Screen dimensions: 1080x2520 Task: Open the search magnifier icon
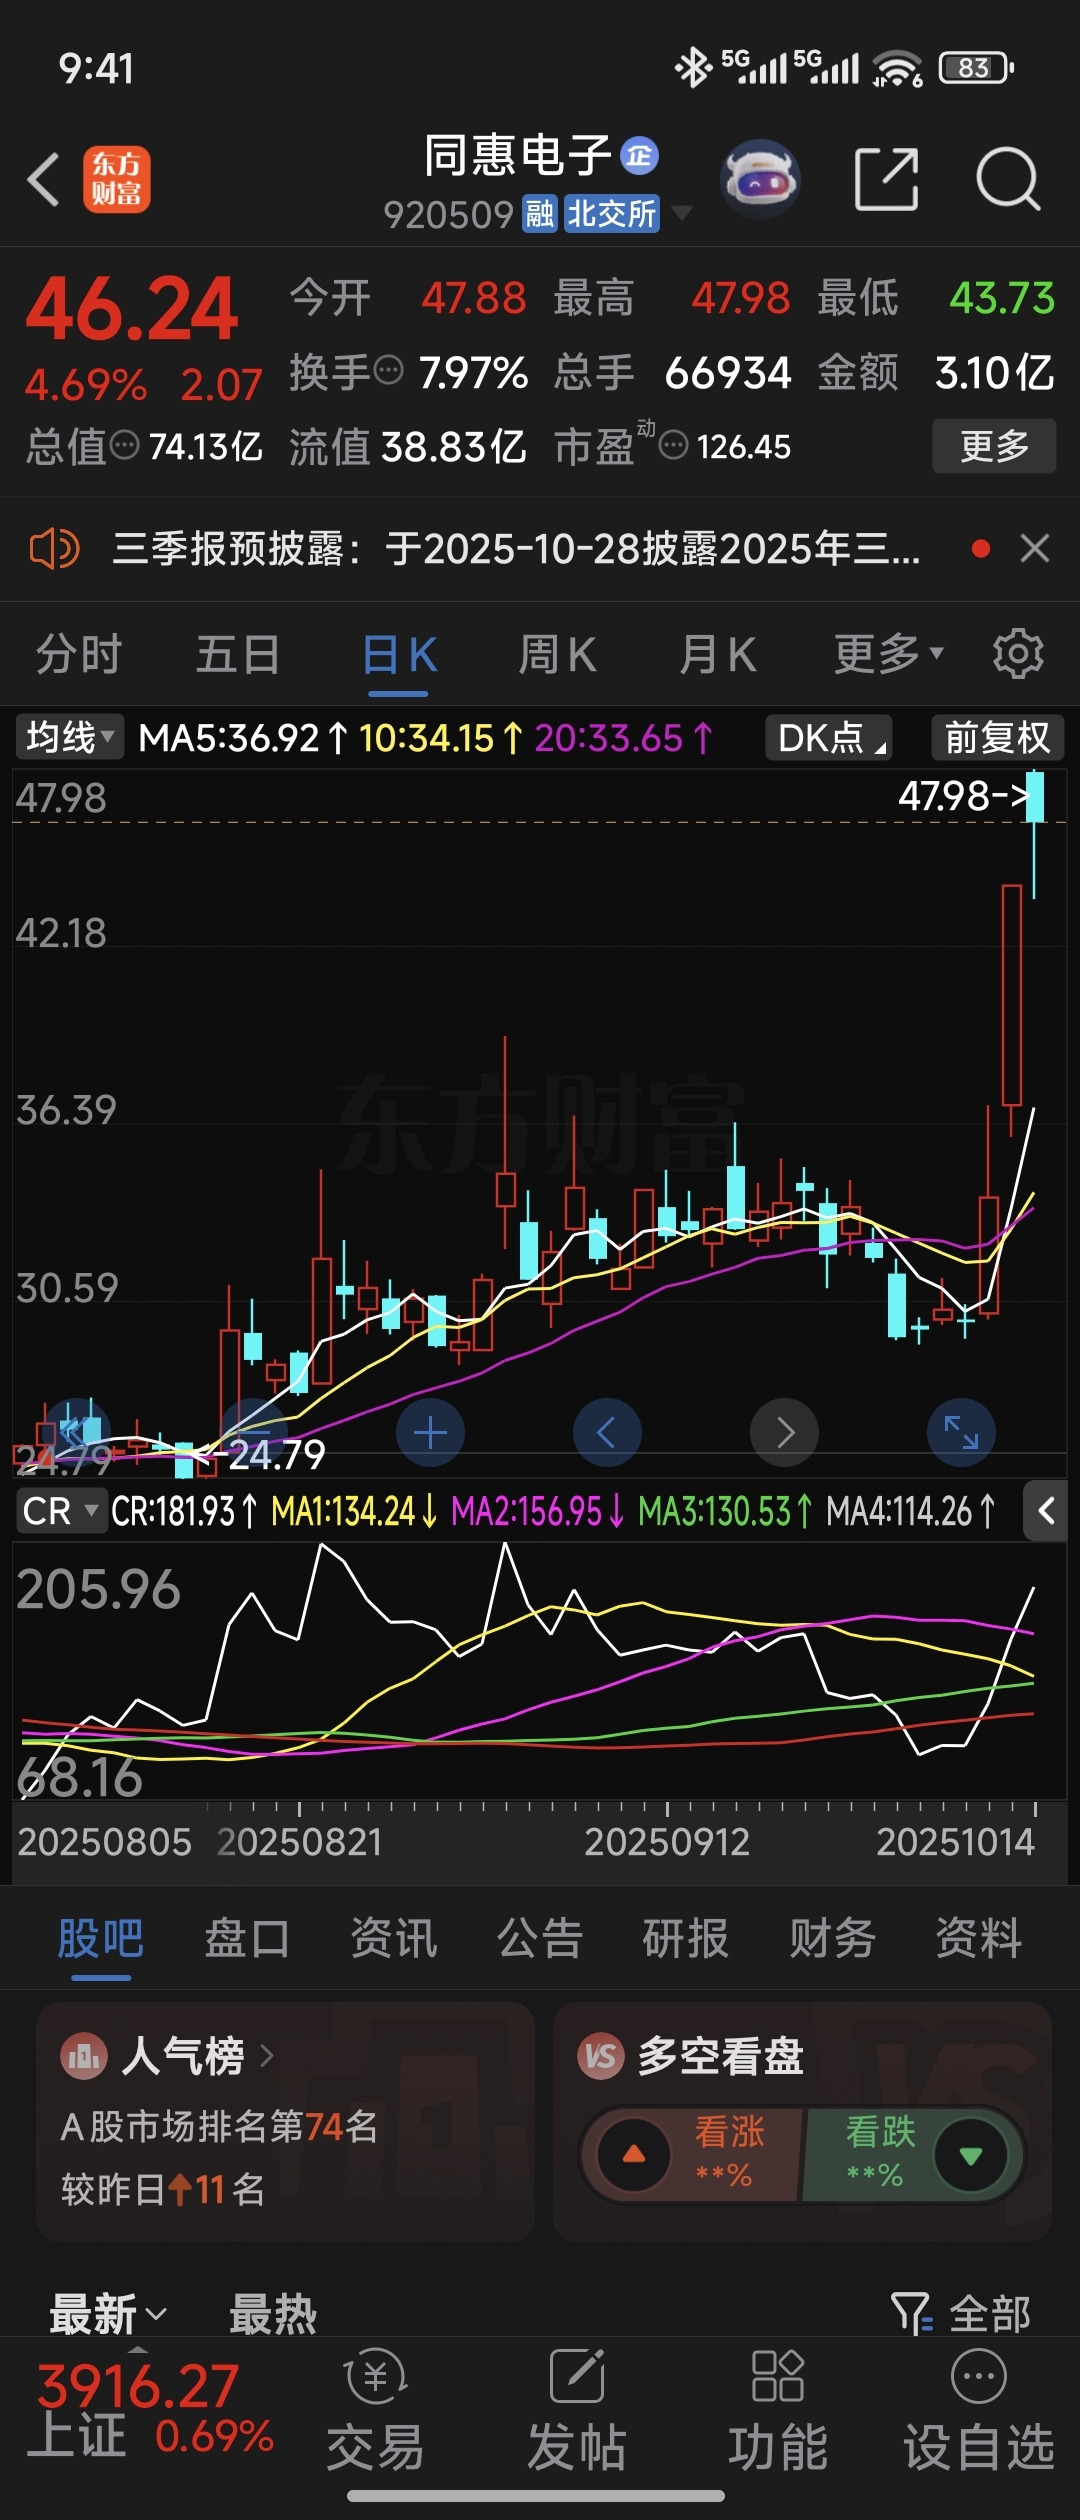[x=1008, y=180]
